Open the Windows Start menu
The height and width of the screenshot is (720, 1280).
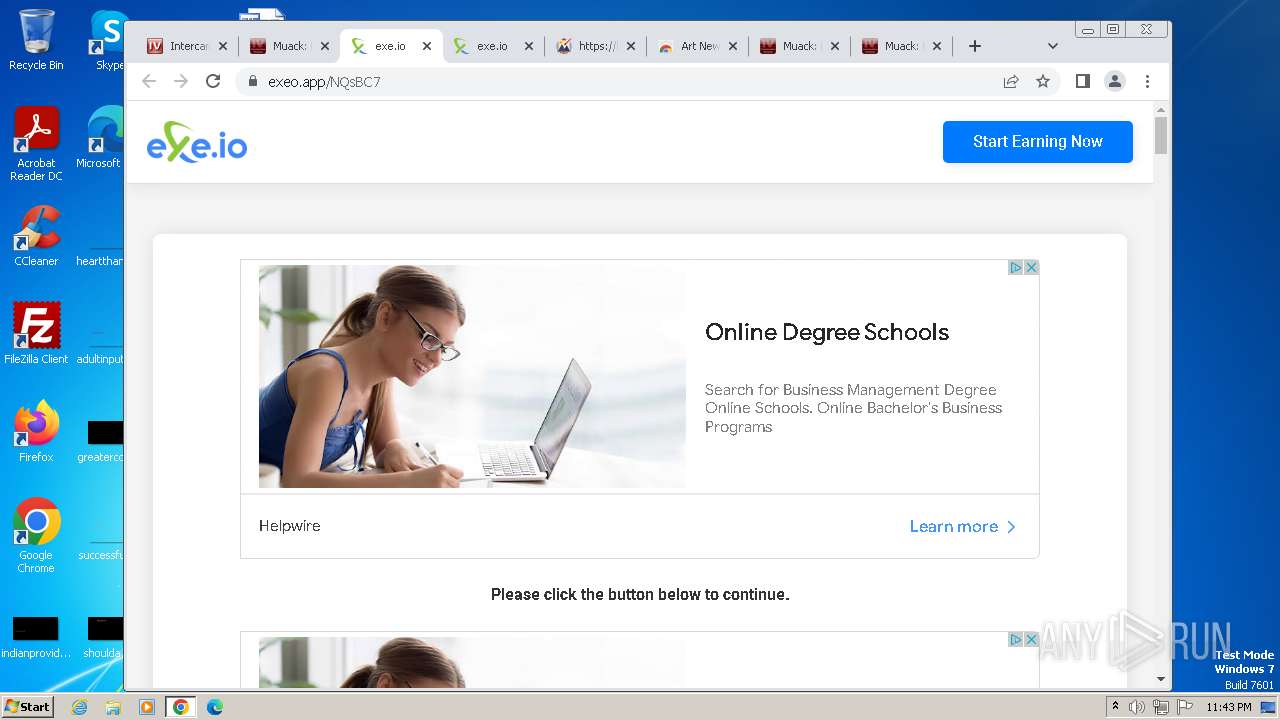[x=28, y=706]
